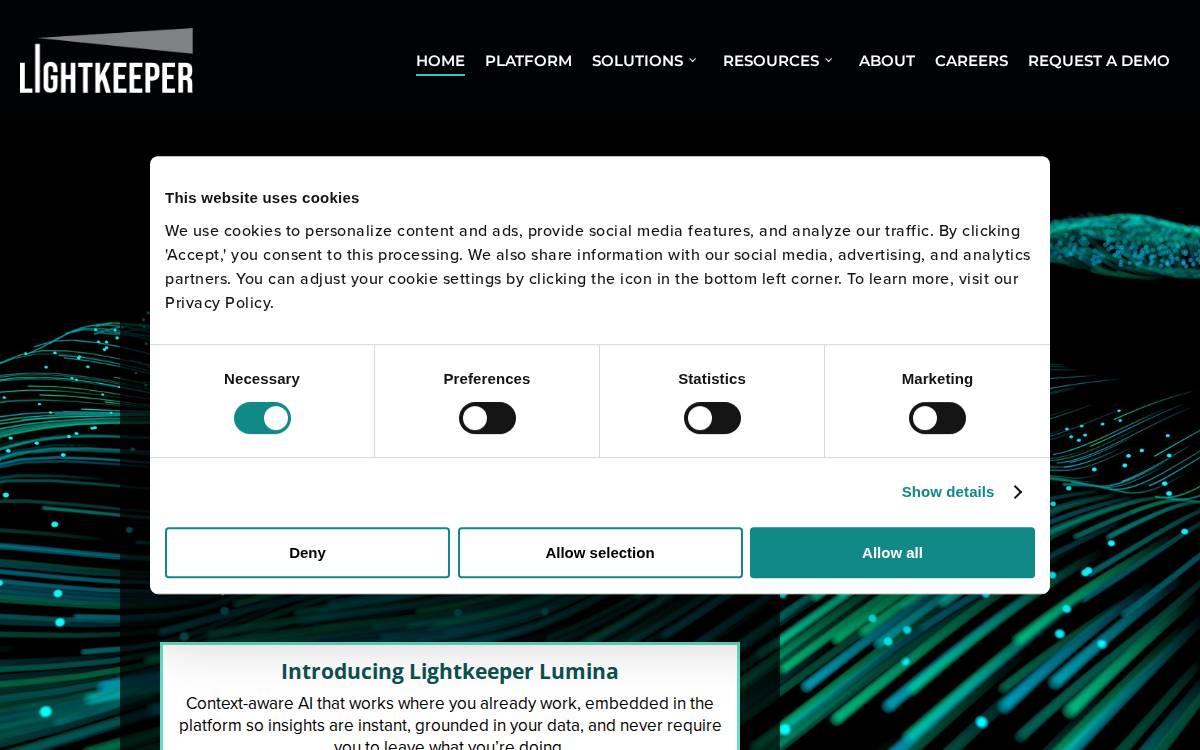Image resolution: width=1200 pixels, height=750 pixels.
Task: Toggle the Necessary cookies switch
Action: click(x=262, y=418)
